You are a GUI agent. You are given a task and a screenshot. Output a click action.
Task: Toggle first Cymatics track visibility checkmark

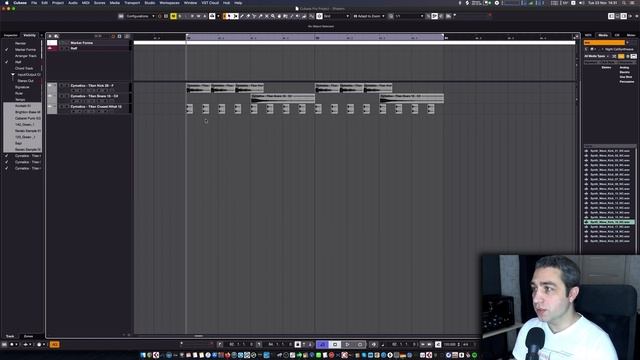pos(7,156)
